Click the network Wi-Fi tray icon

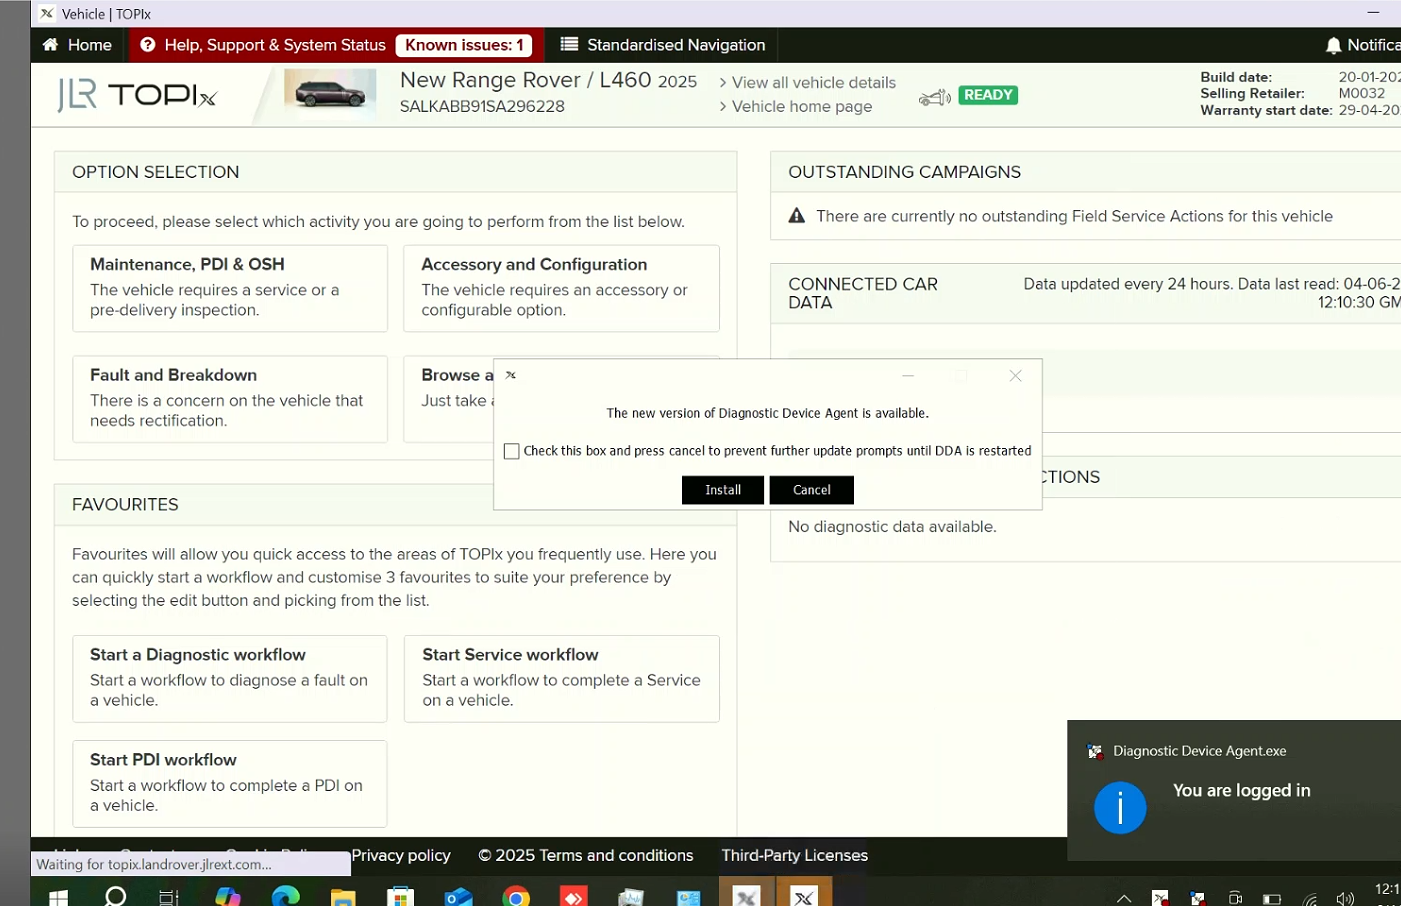[x=1310, y=898]
